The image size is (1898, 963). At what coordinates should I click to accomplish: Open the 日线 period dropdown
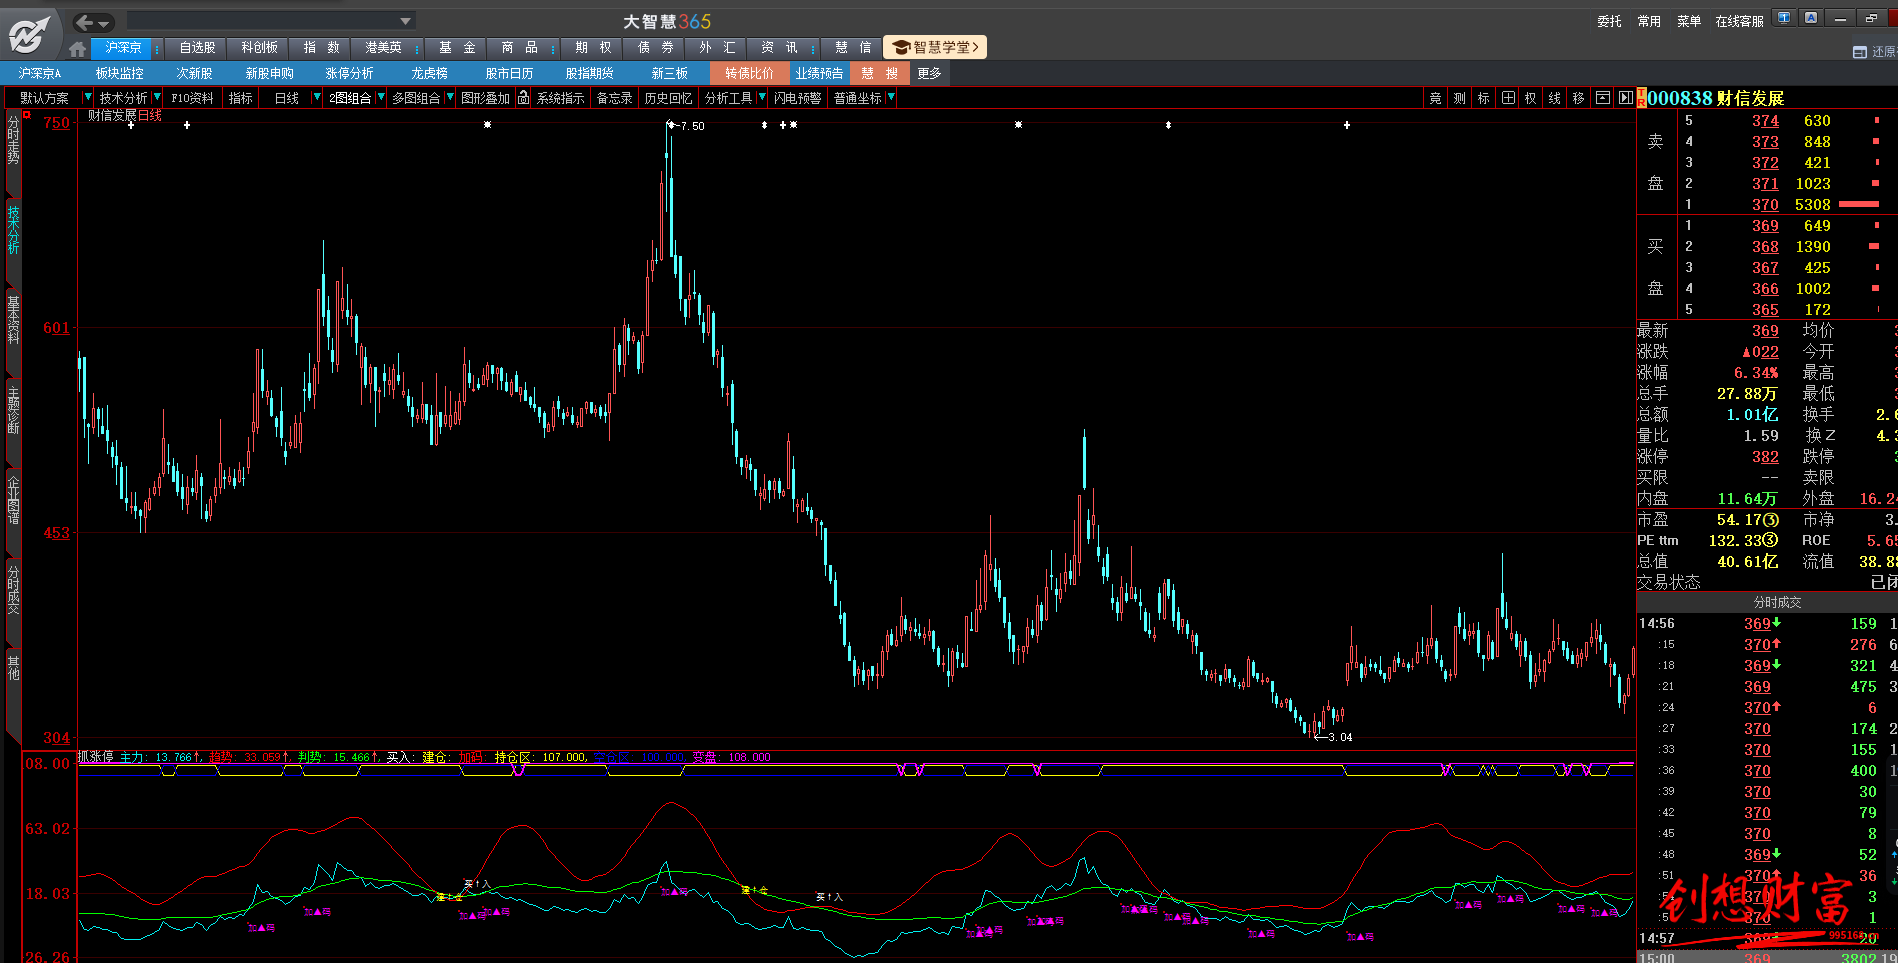pyautogui.click(x=317, y=97)
